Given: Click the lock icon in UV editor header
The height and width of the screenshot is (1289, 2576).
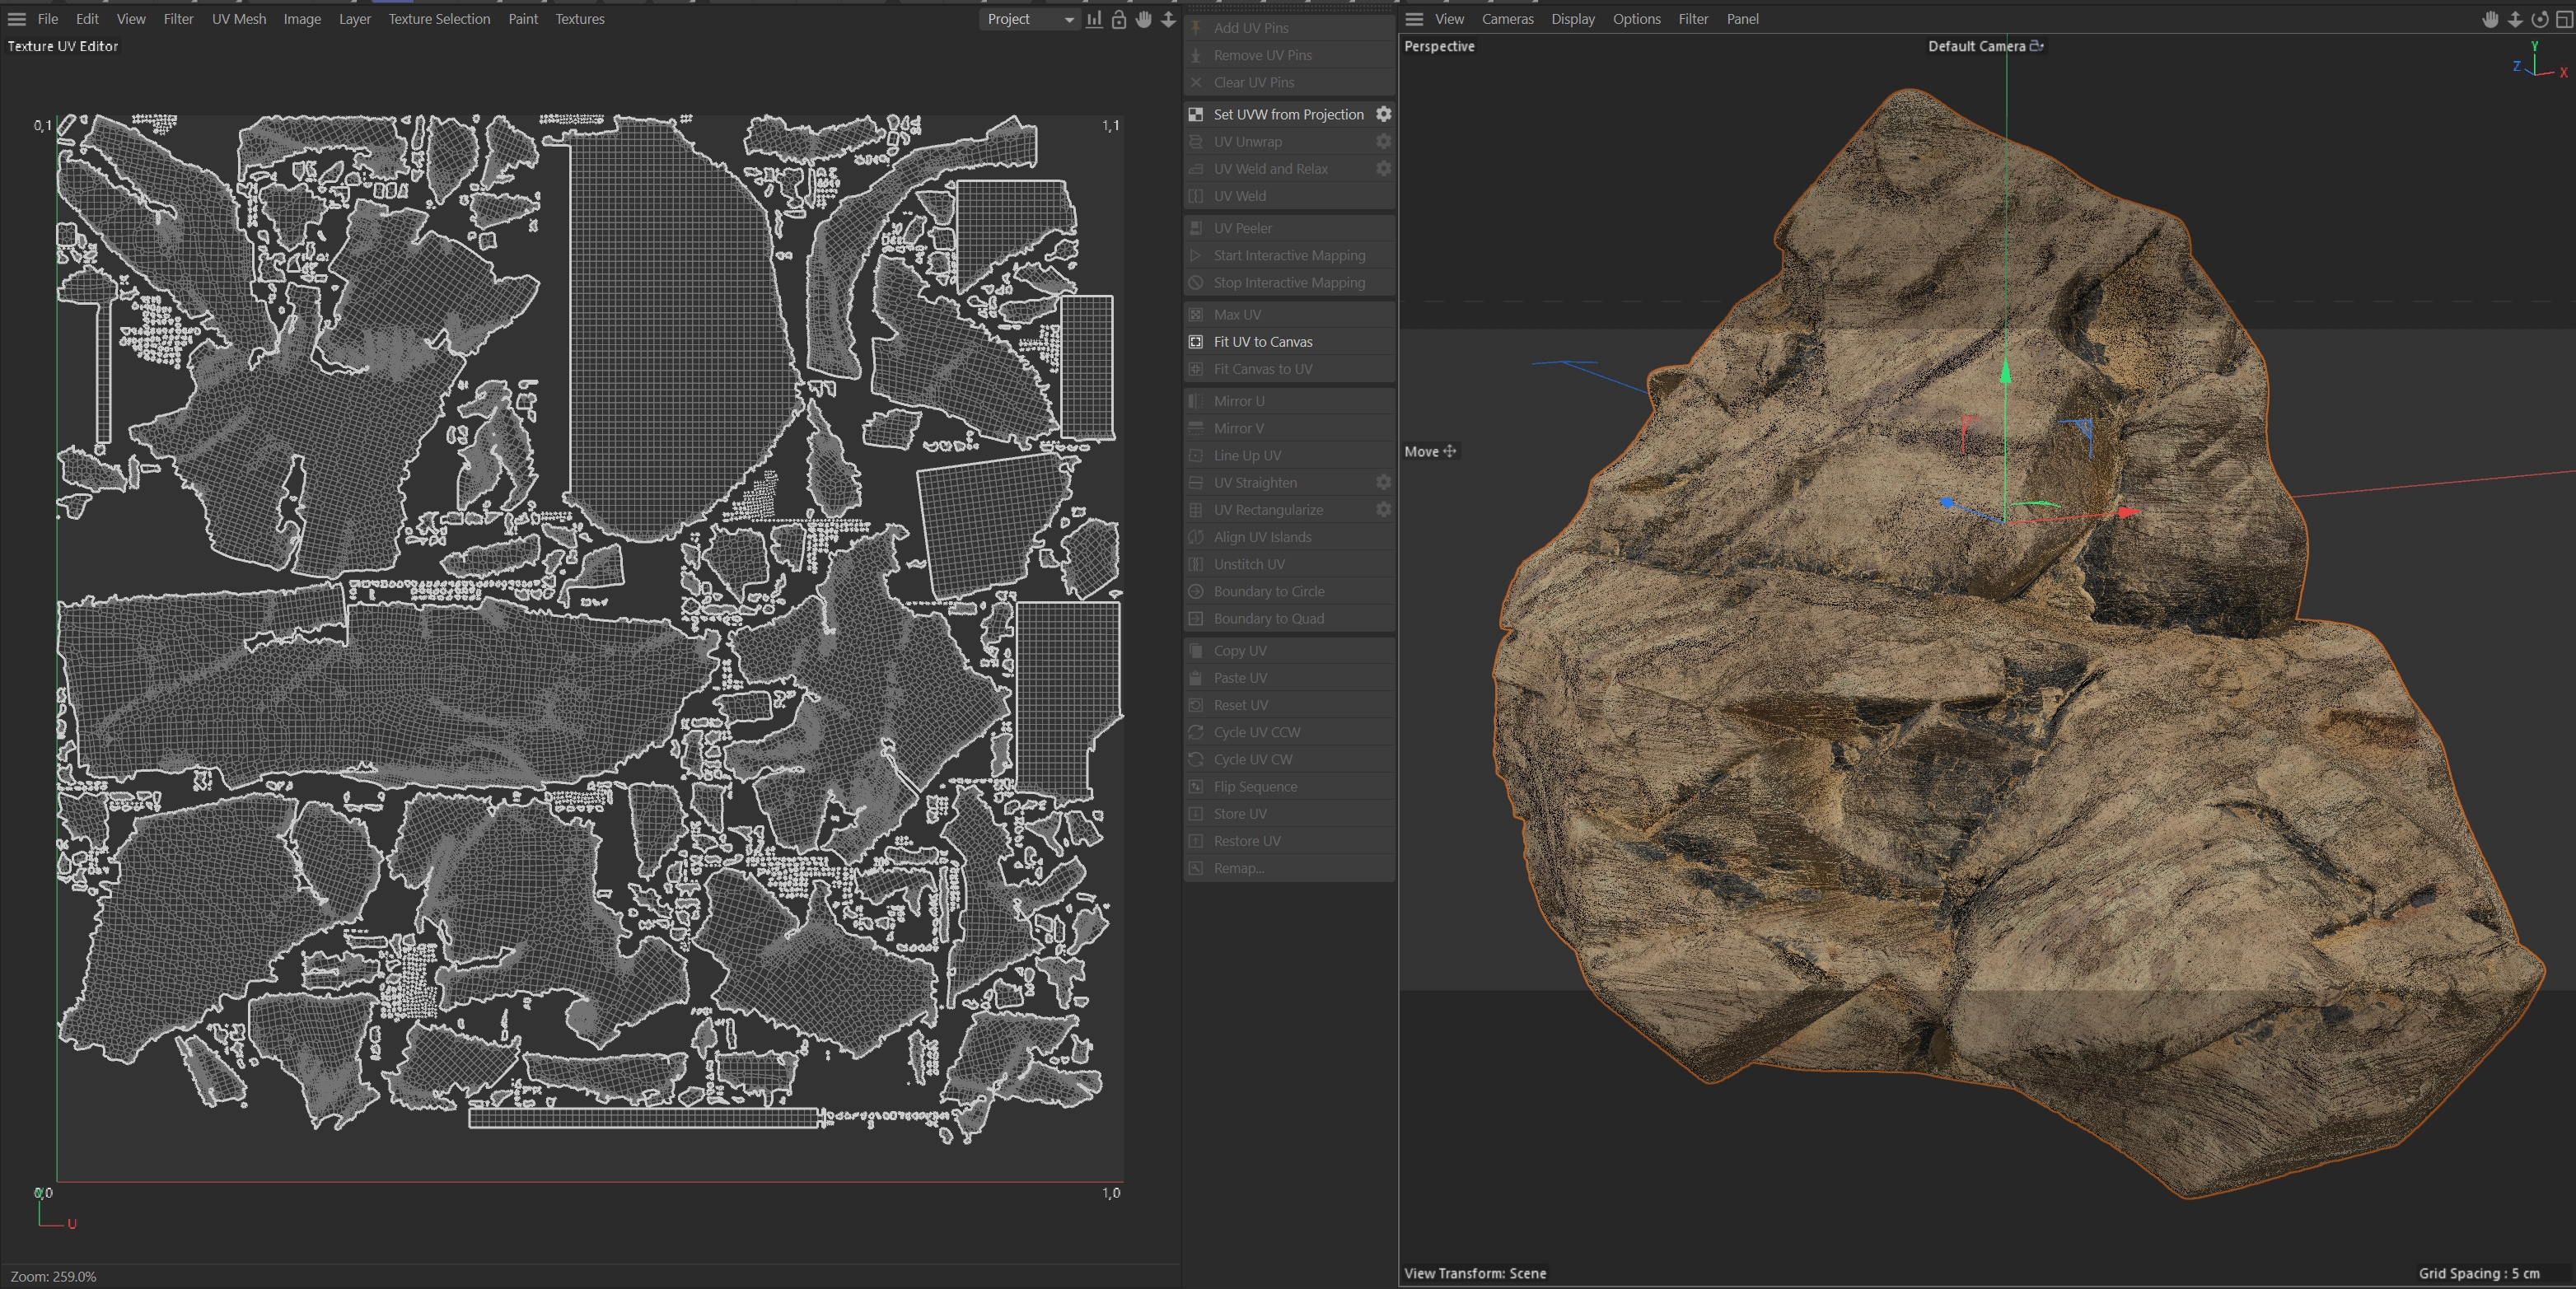Looking at the screenshot, I should click(1119, 19).
